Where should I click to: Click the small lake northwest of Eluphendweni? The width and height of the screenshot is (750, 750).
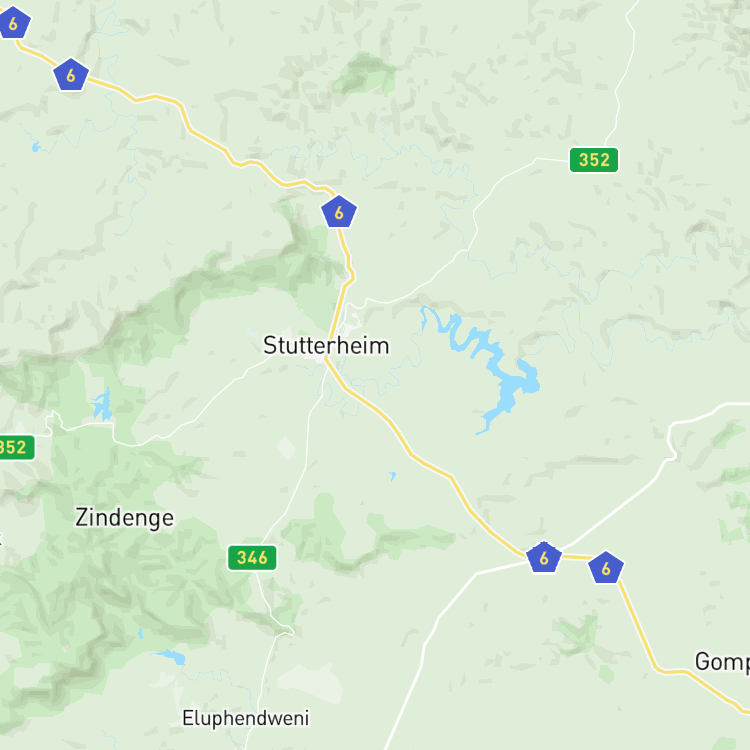click(173, 657)
